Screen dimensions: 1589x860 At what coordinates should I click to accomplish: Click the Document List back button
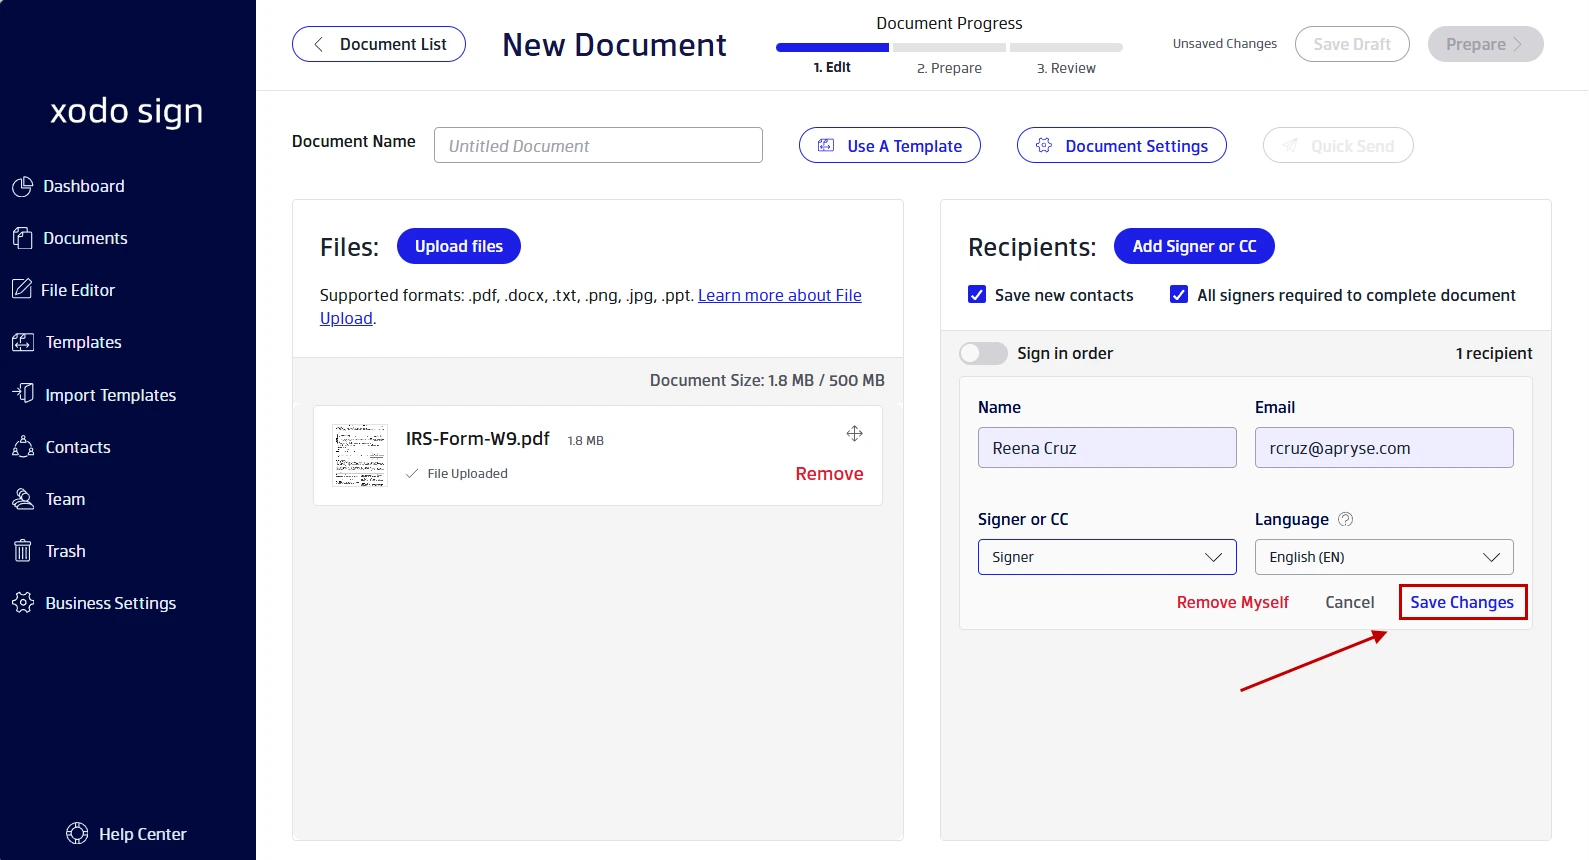(x=379, y=44)
